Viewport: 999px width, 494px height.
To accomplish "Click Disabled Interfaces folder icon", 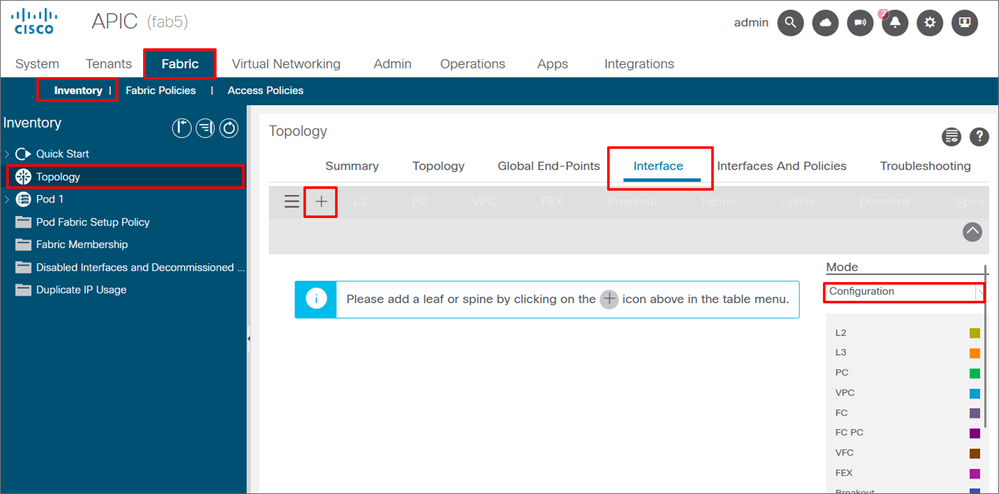I will pyautogui.click(x=24, y=268).
